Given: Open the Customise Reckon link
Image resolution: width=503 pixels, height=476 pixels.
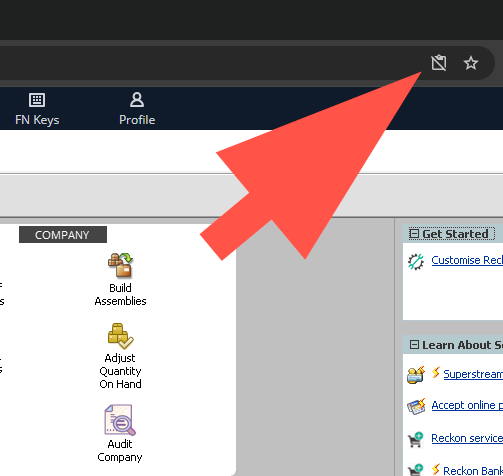Looking at the screenshot, I should [467, 260].
